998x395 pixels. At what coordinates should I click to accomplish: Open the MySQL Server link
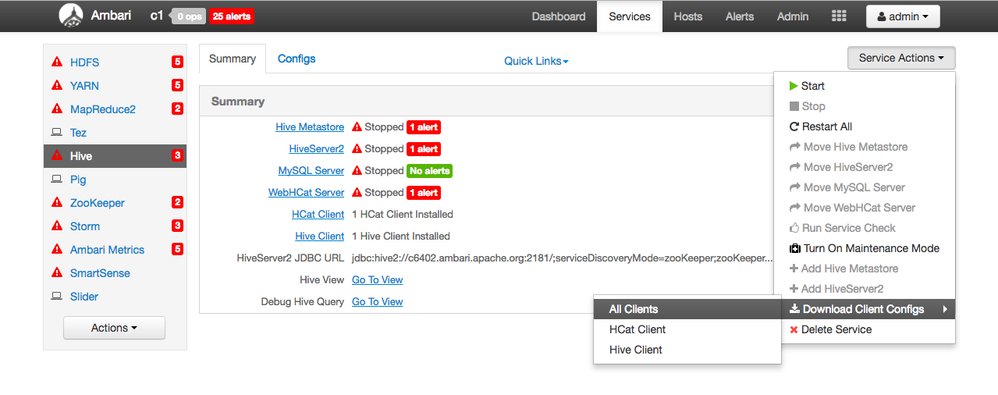click(x=311, y=170)
